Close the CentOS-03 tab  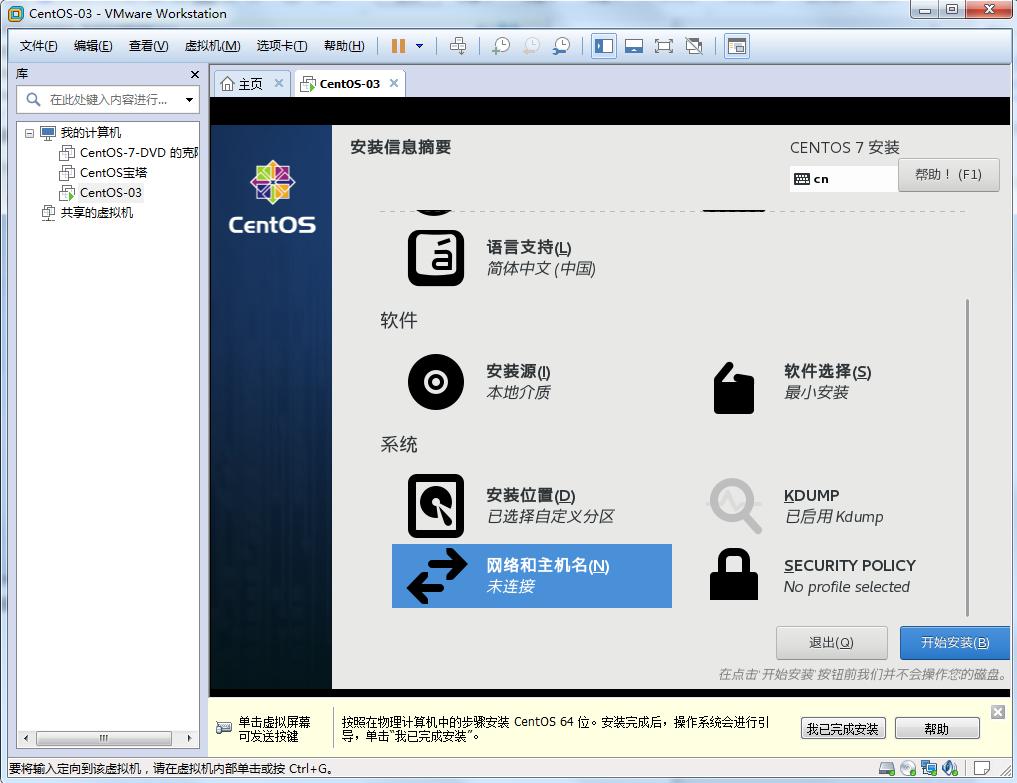[394, 83]
